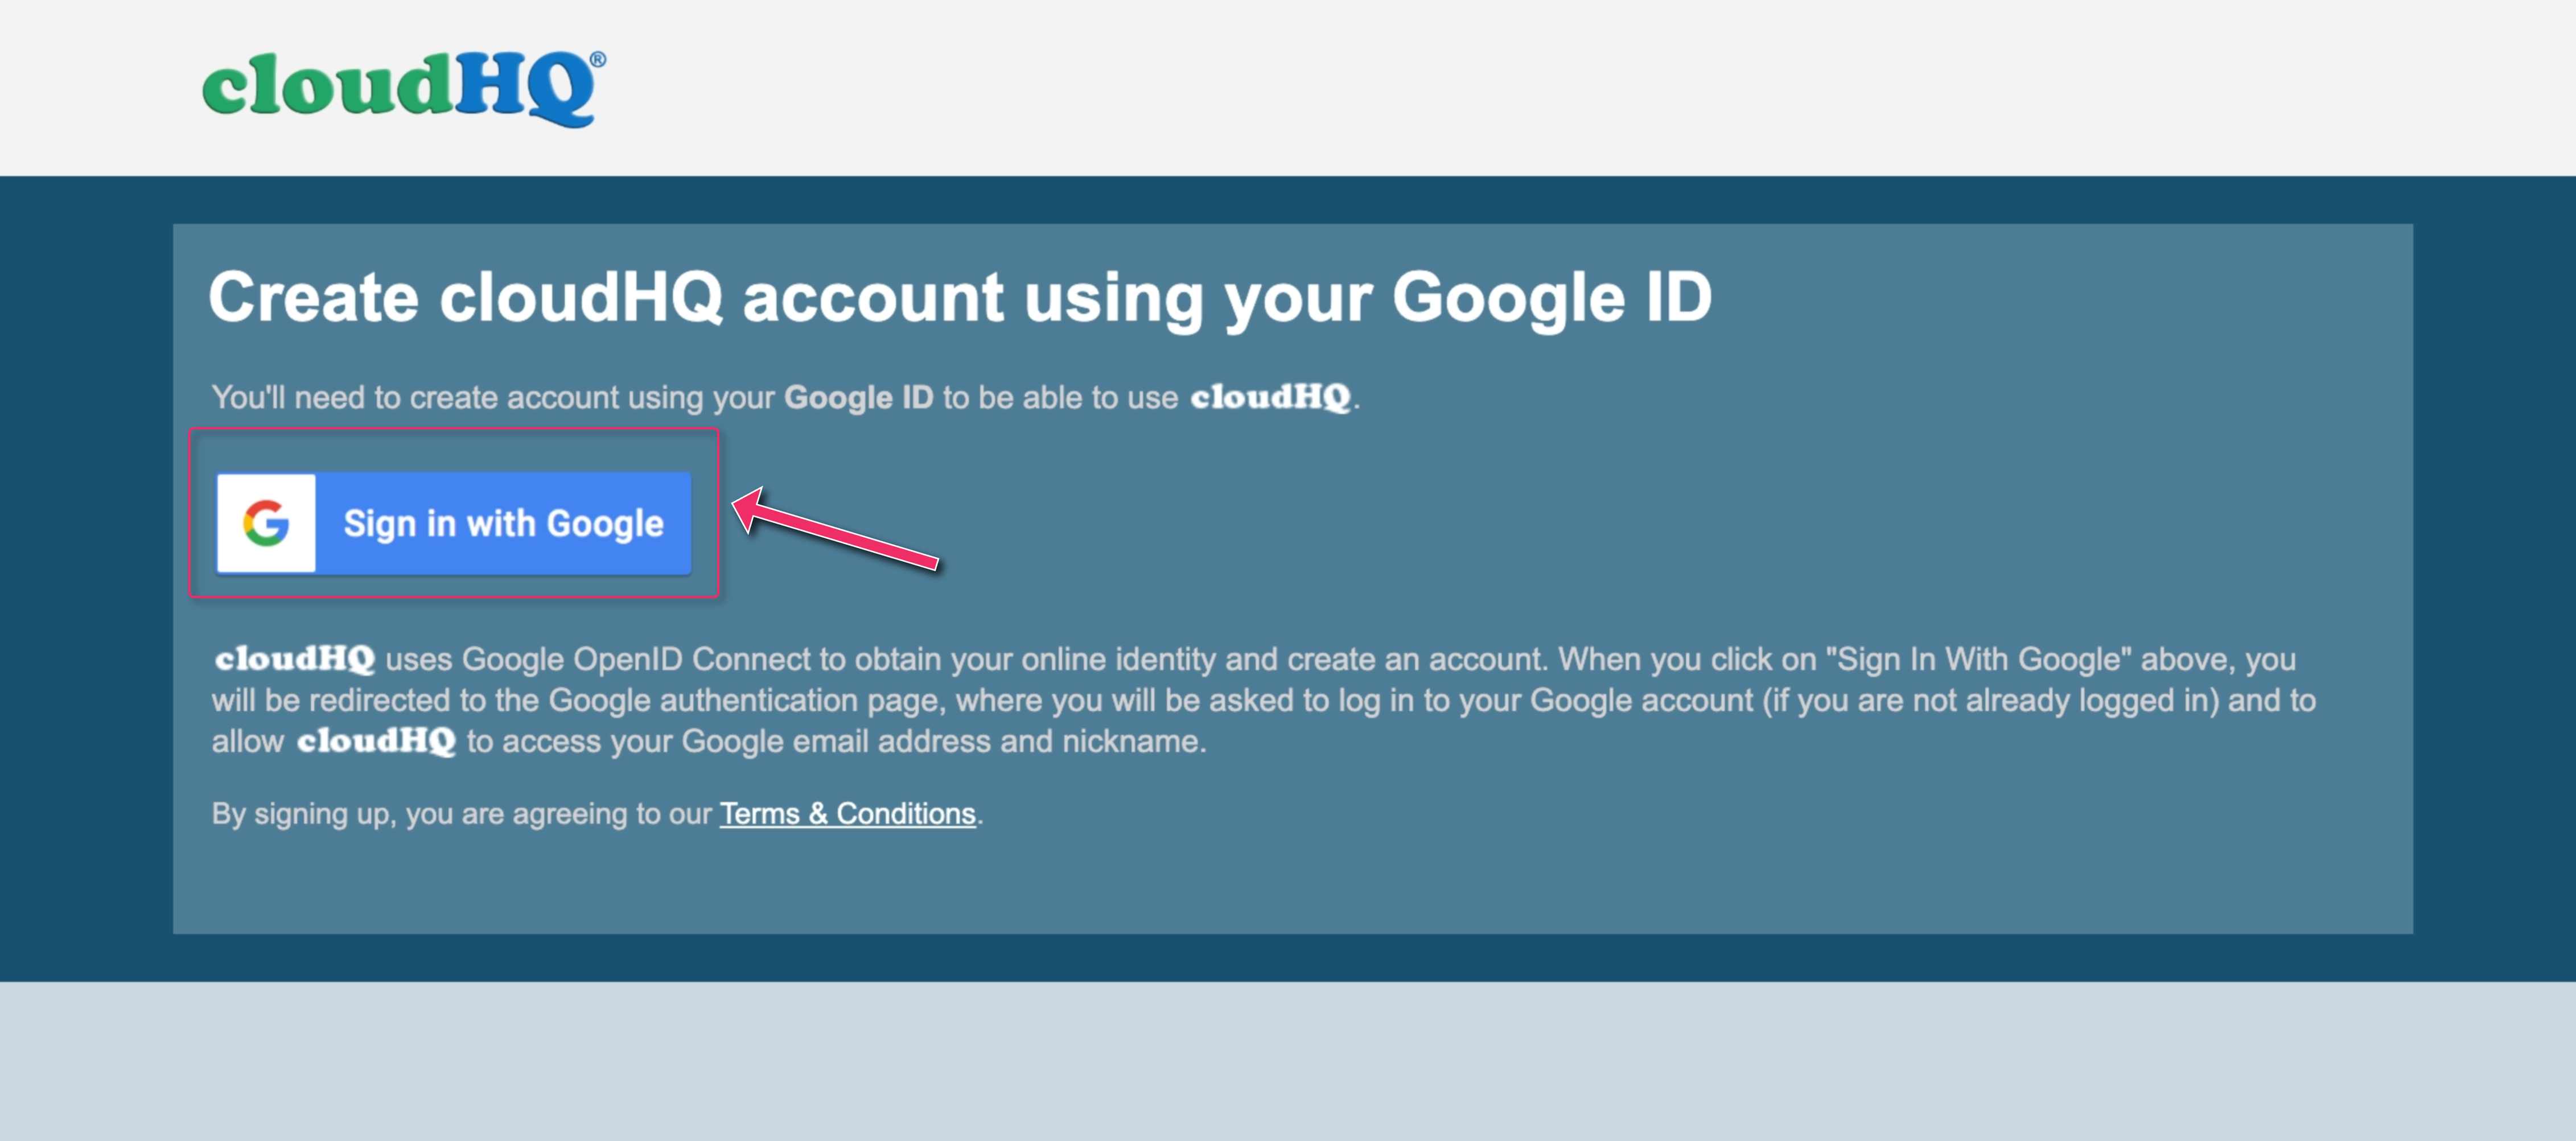Click the Sign in with Google button text
Viewport: 2576px width, 1141px height.
pyautogui.click(x=503, y=523)
